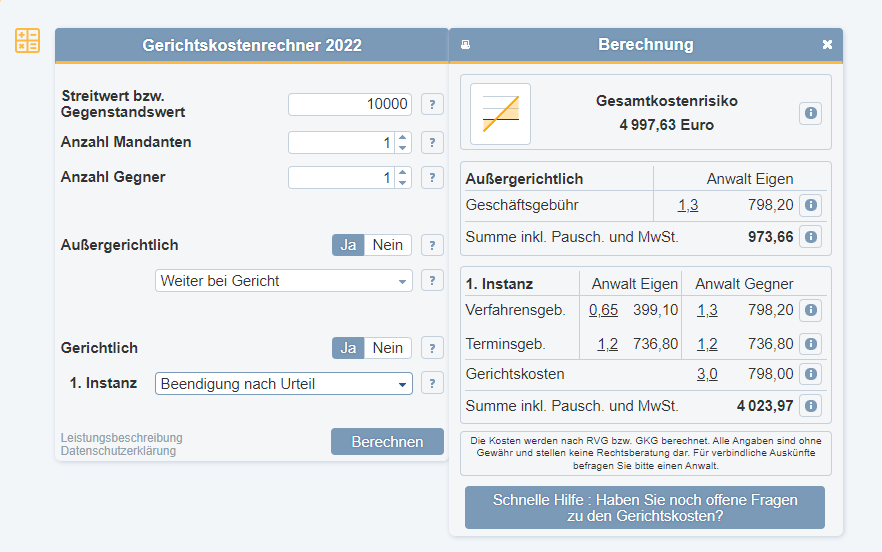
Task: Click the 4 997,63 Euro total value
Action: tap(667, 125)
